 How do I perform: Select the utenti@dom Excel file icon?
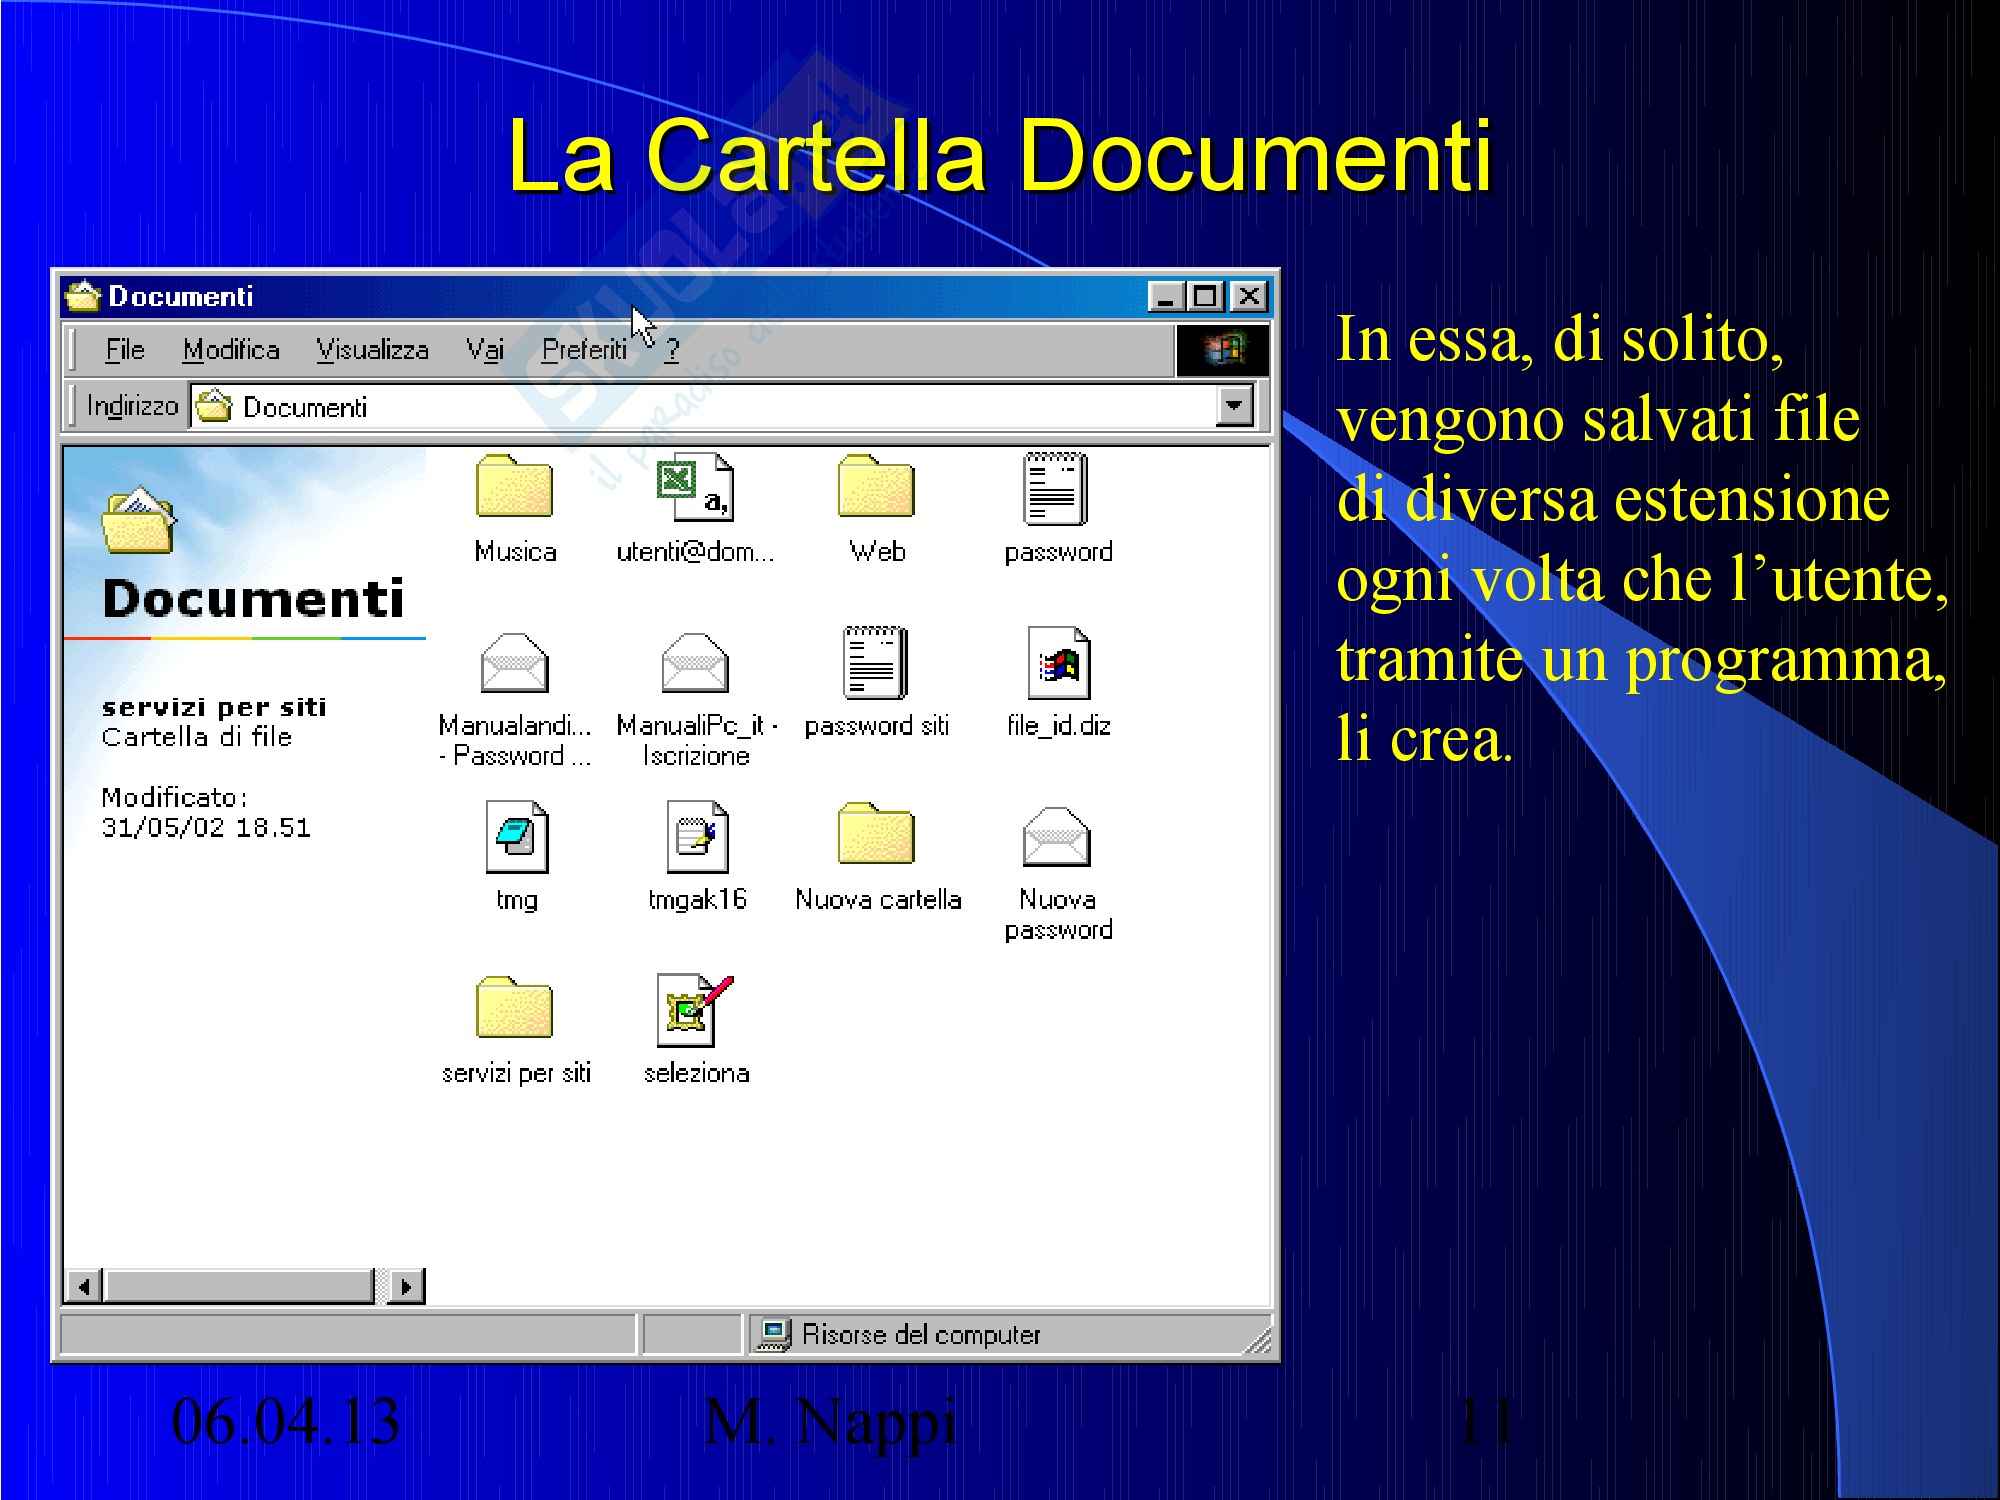click(x=695, y=488)
